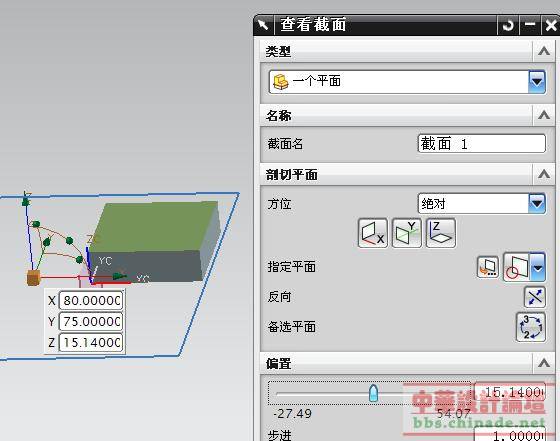The height and width of the screenshot is (441, 560).
Task: Click the X coordinate field showing 80.0000
Action: (91, 301)
